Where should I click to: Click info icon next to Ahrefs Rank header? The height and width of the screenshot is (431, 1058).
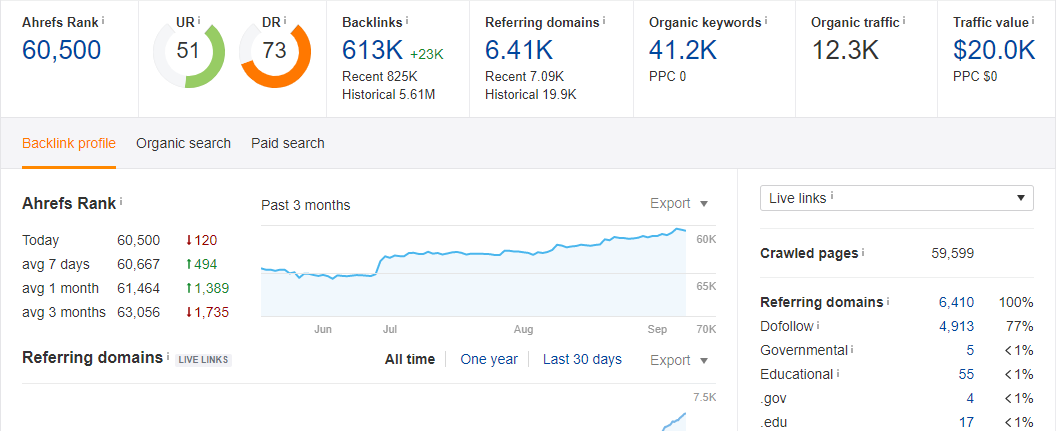103,20
